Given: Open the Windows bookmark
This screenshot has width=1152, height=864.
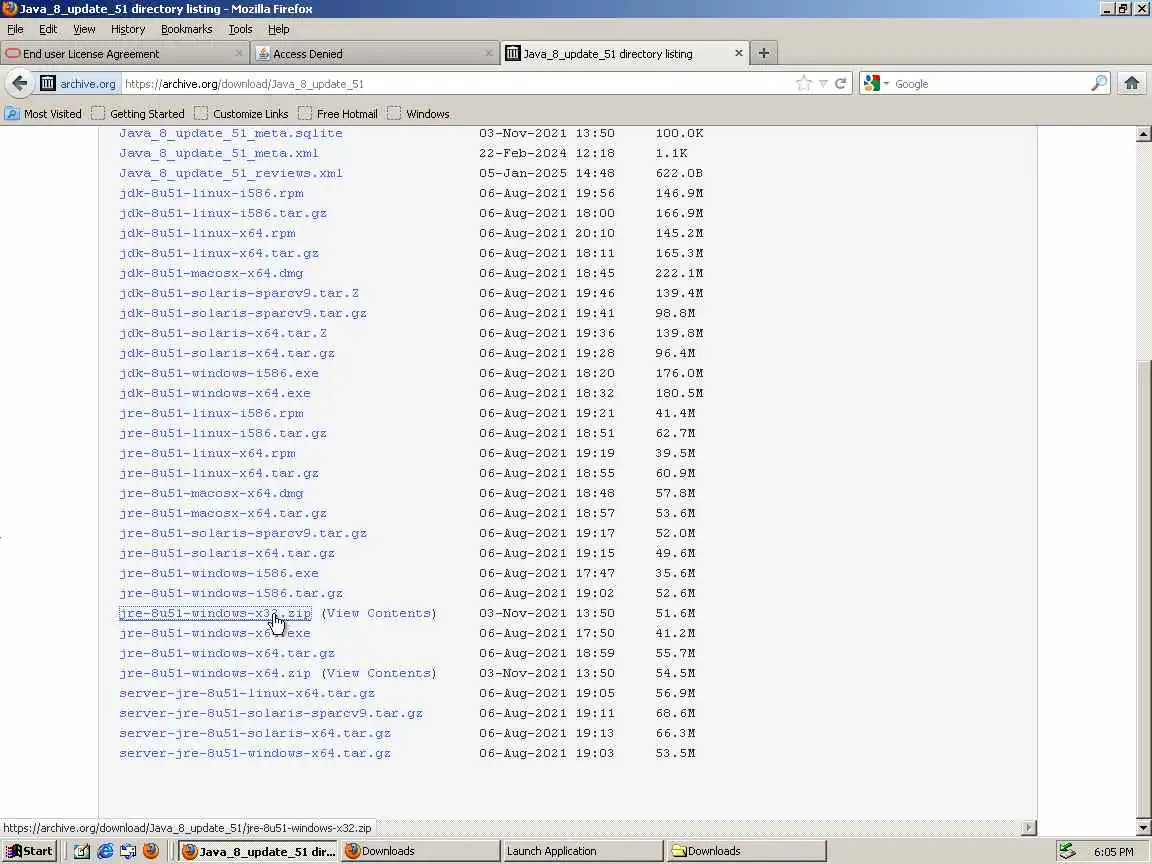Looking at the screenshot, I should click(x=419, y=114).
